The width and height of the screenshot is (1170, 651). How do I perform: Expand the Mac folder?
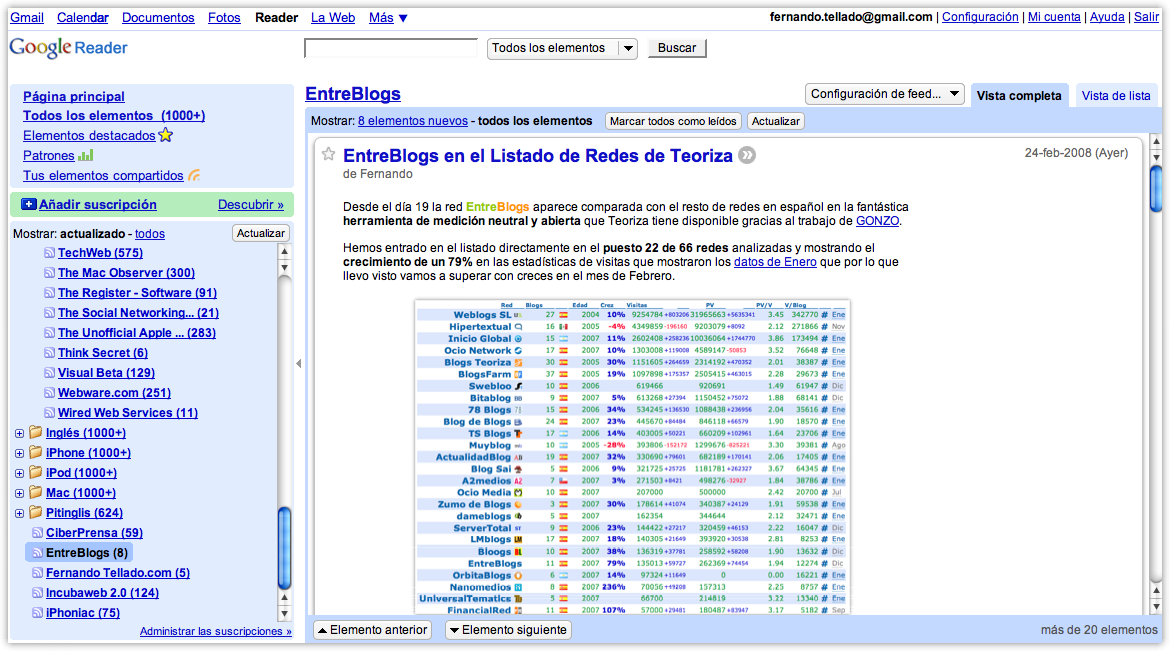pyautogui.click(x=19, y=493)
